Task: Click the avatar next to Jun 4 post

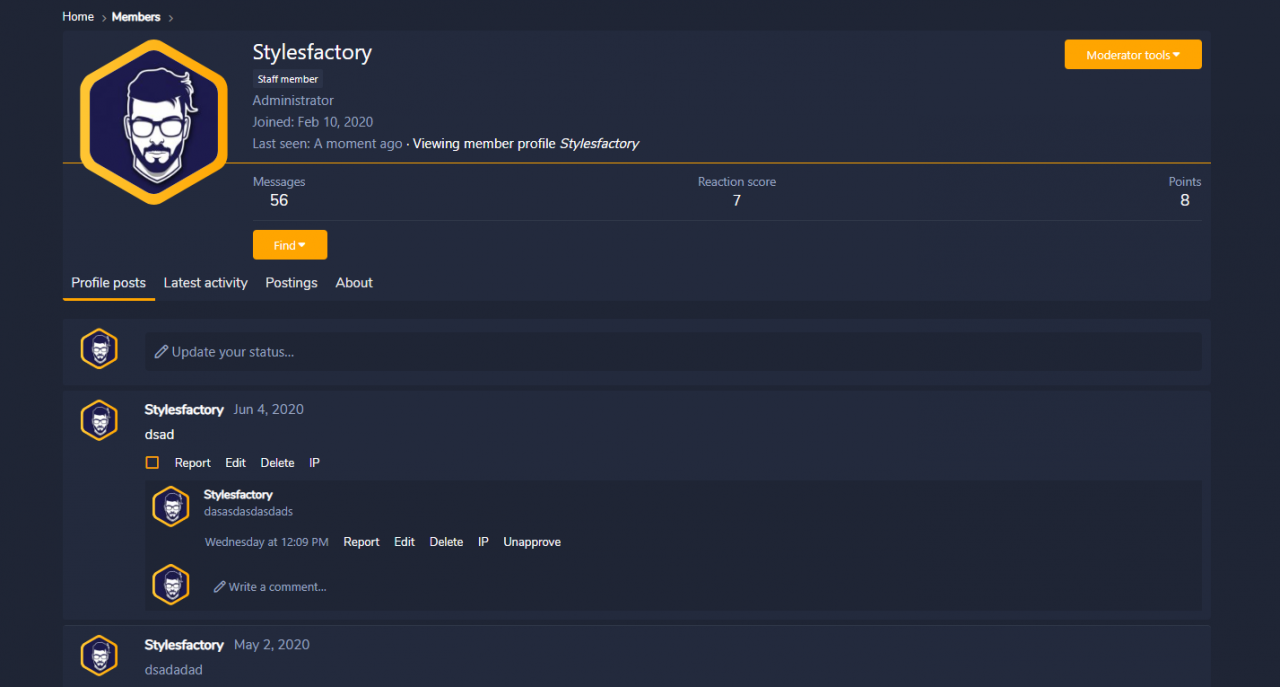Action: [x=99, y=420]
